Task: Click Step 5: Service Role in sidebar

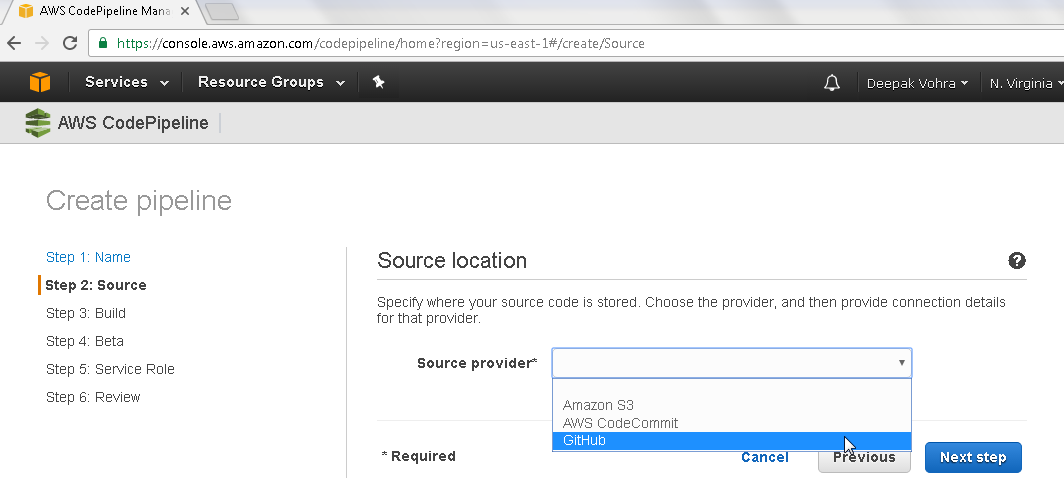Action: tap(110, 369)
